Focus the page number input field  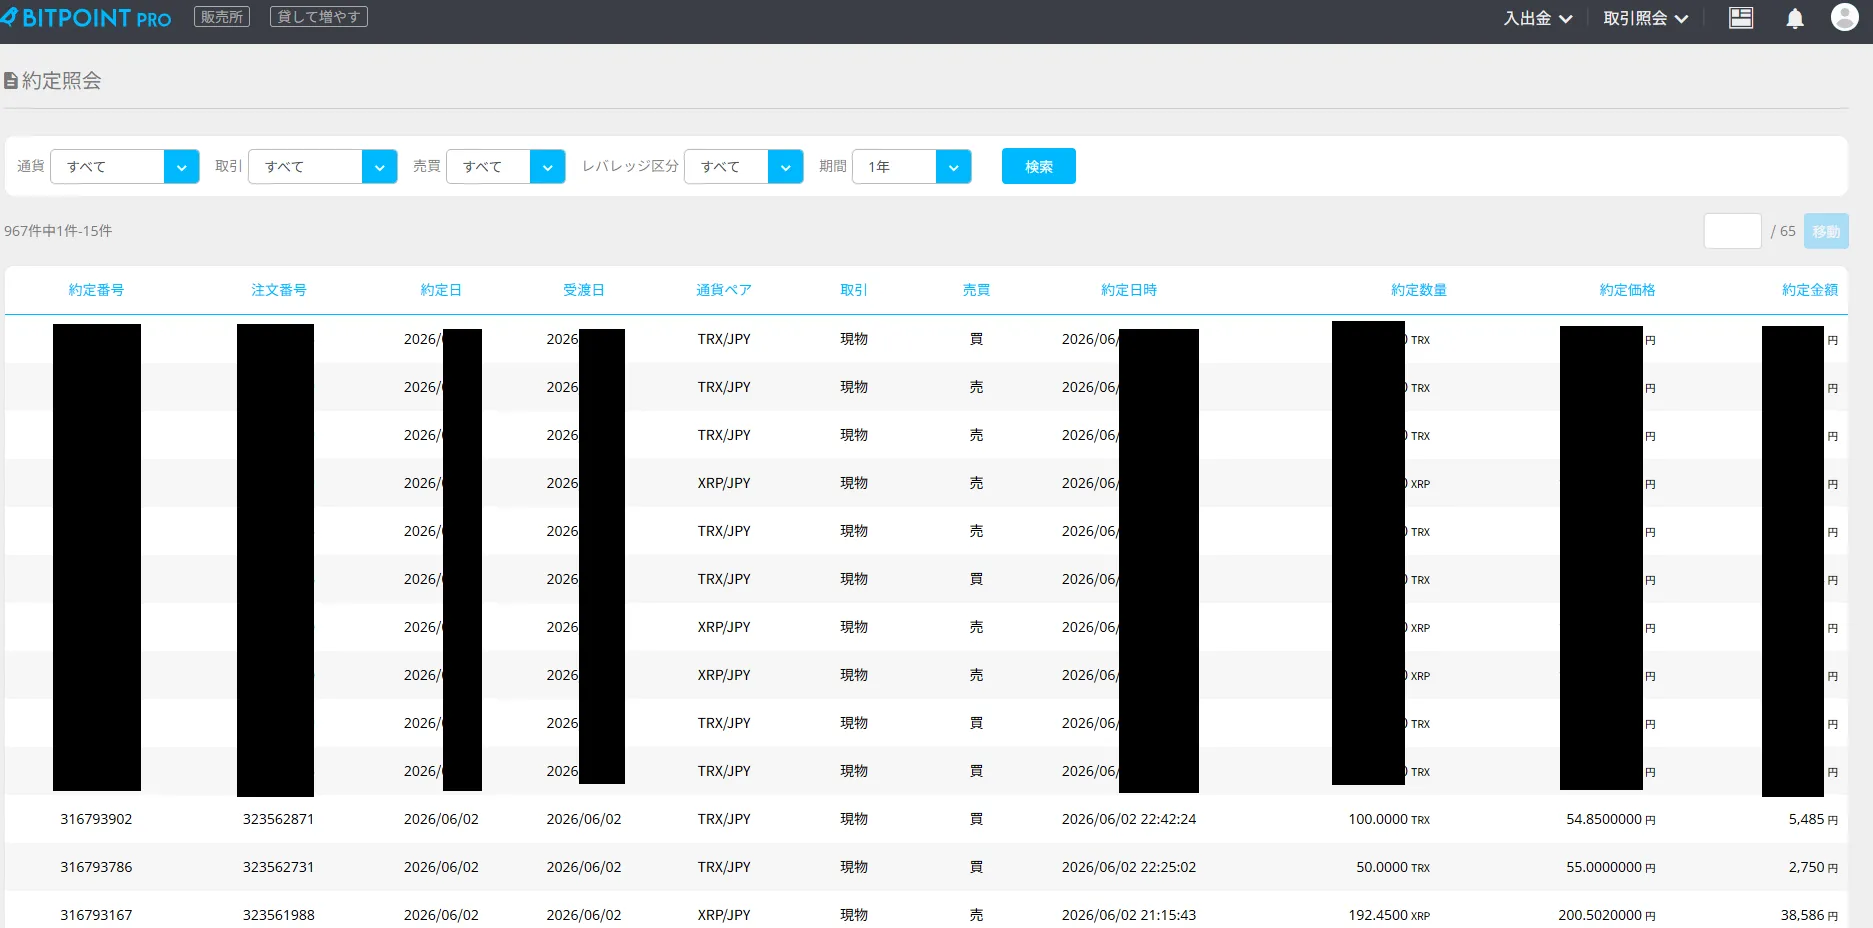click(1733, 231)
